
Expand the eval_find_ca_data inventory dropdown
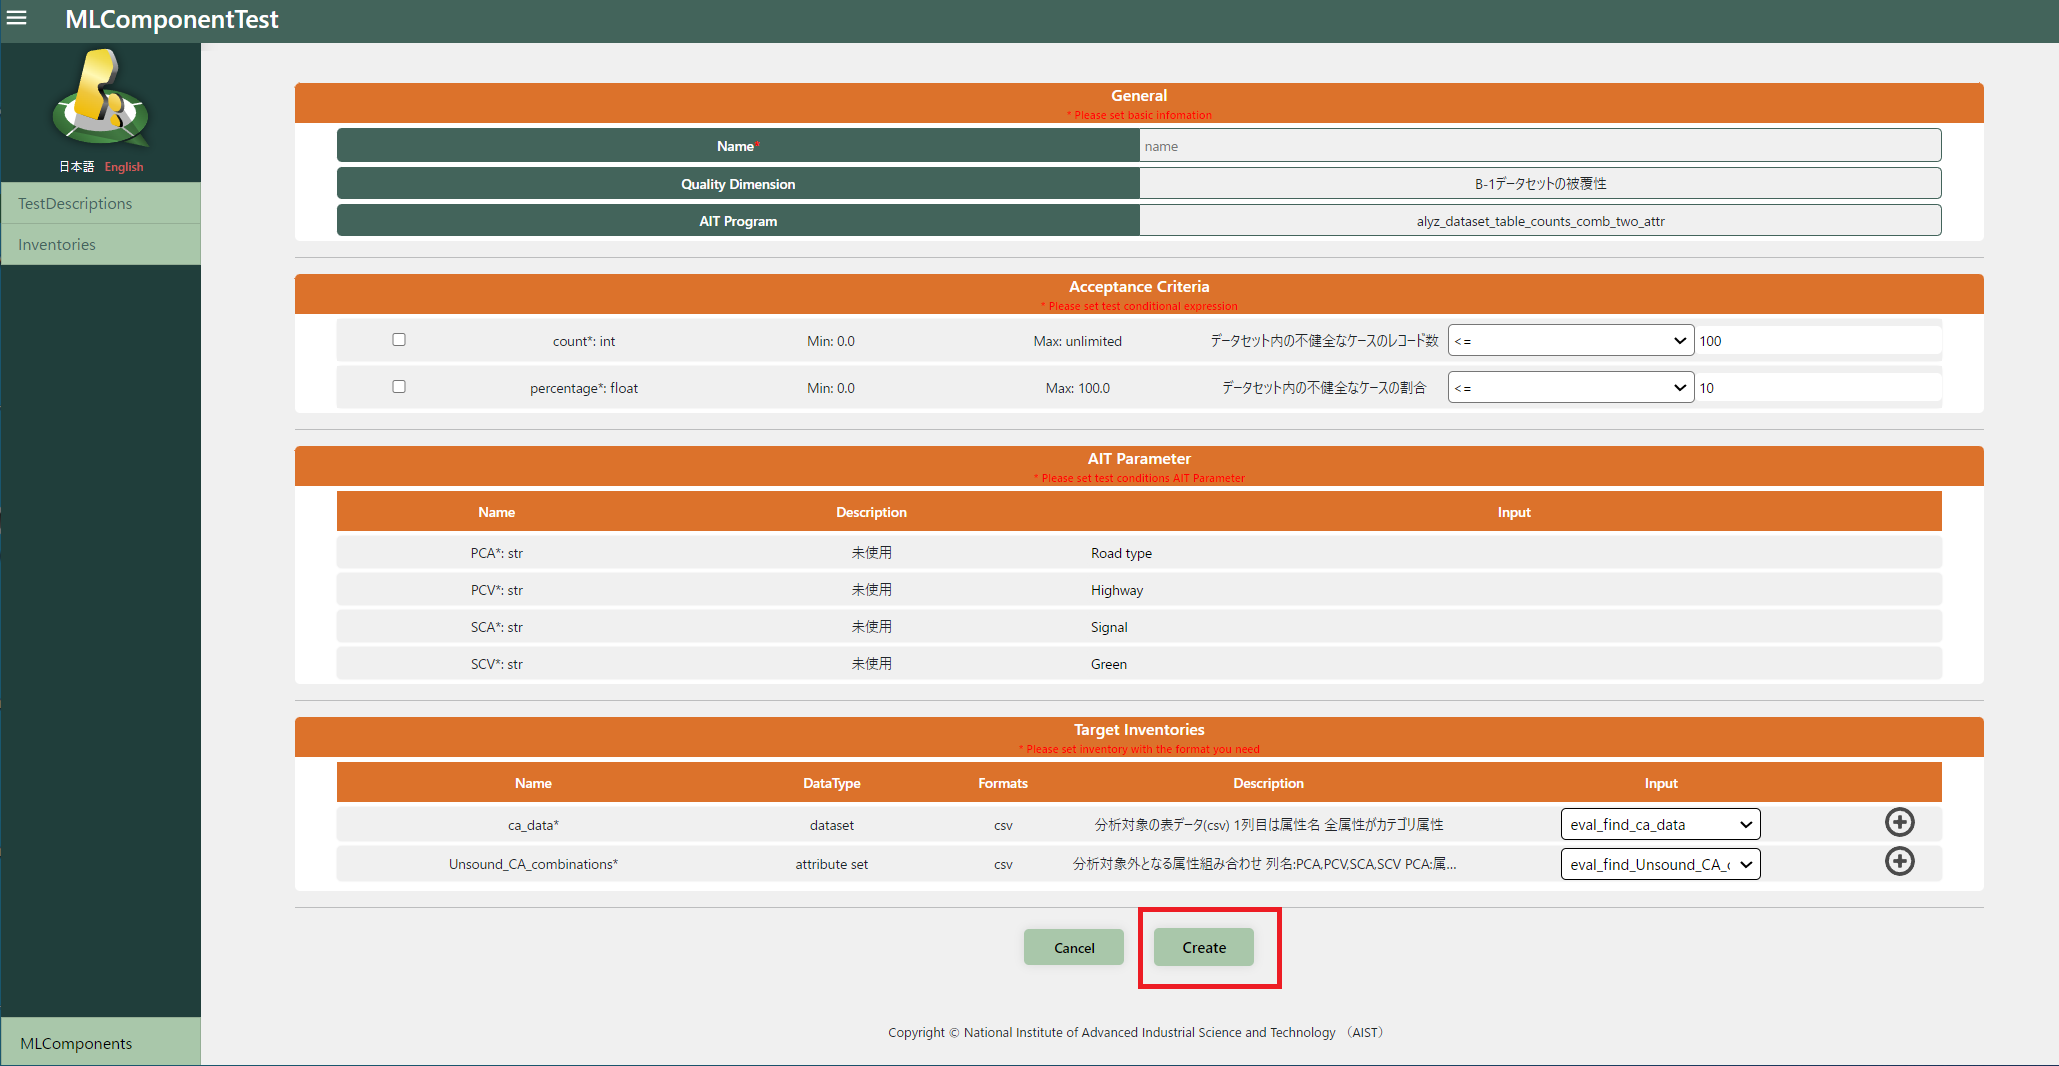point(1660,824)
